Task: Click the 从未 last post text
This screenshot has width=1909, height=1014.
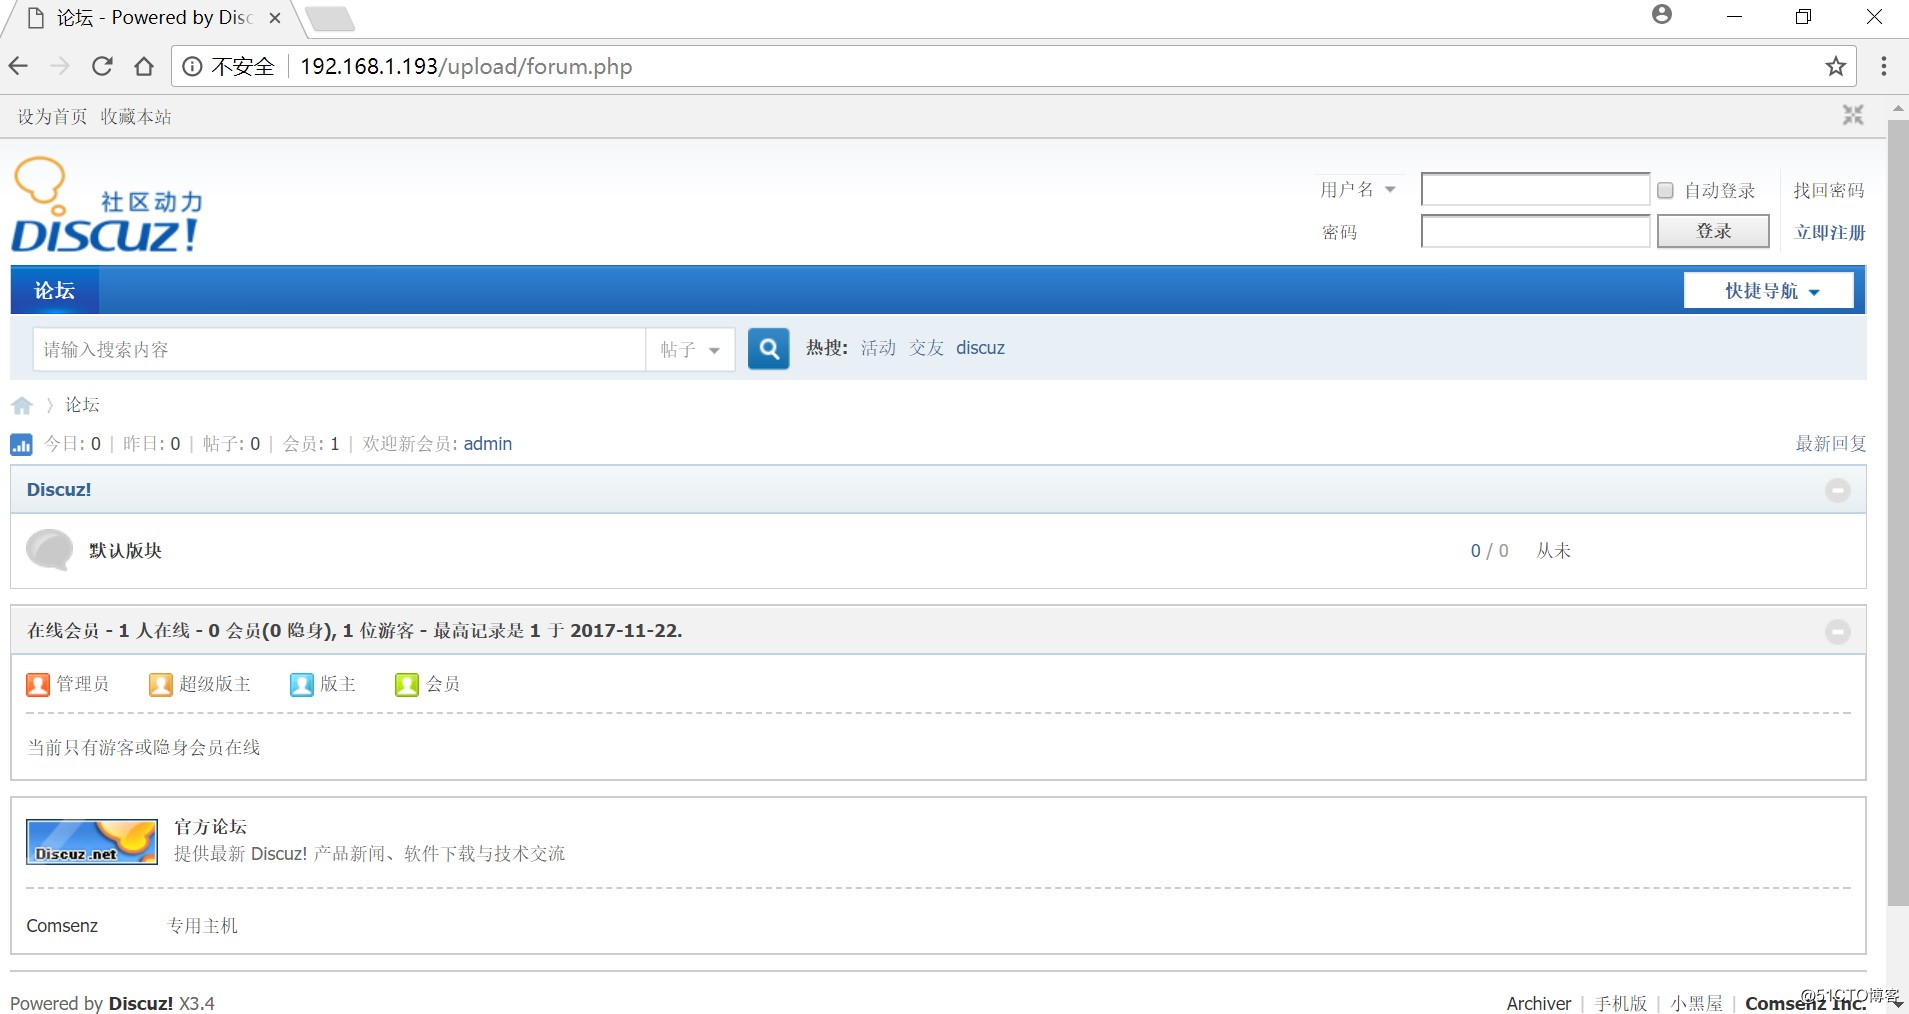Action: (1553, 551)
